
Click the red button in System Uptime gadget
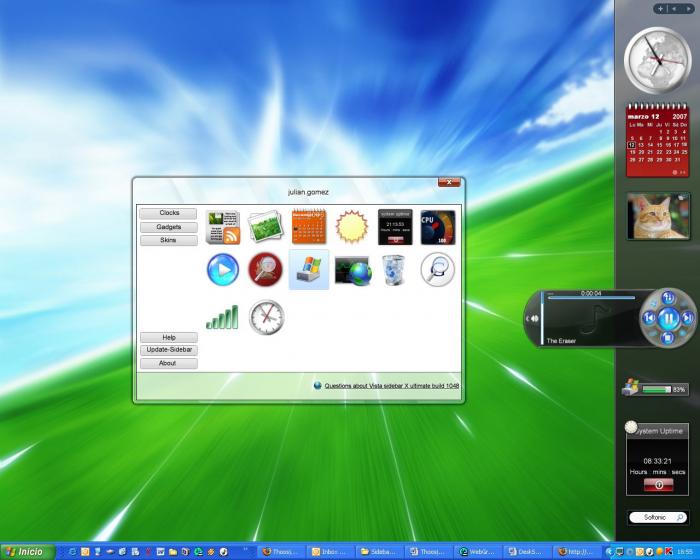[x=658, y=485]
